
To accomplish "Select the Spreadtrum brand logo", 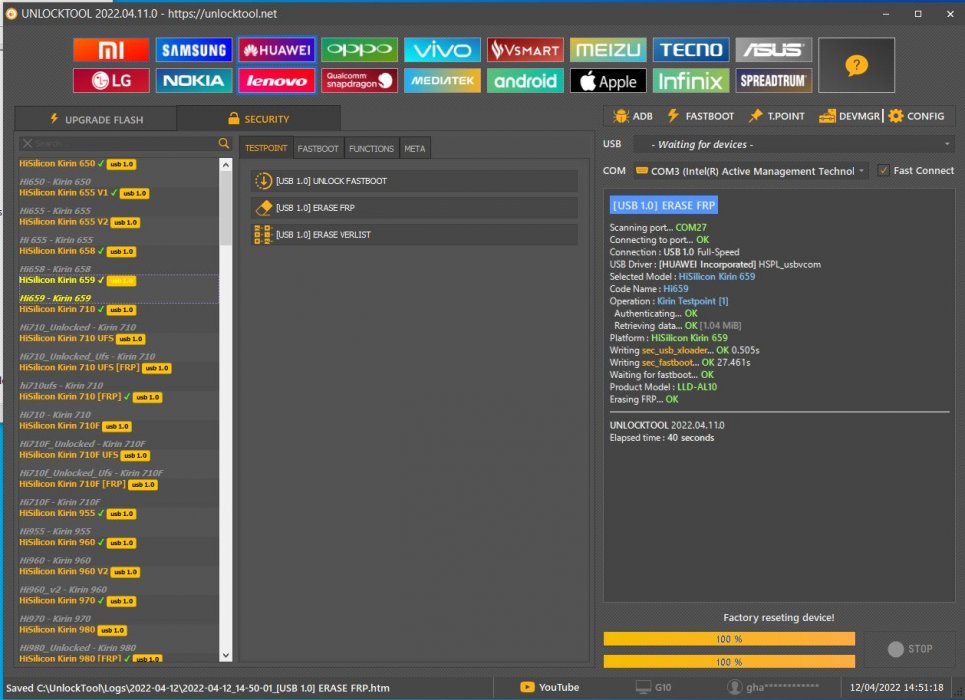I will pyautogui.click(x=774, y=81).
